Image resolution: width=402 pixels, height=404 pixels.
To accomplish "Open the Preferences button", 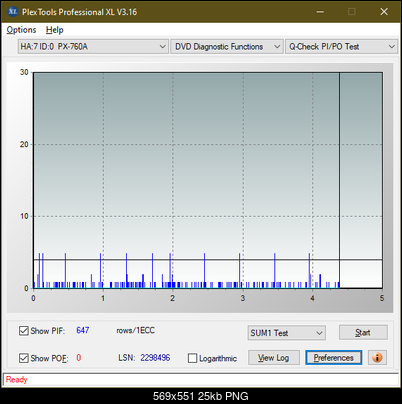I will point(334,358).
